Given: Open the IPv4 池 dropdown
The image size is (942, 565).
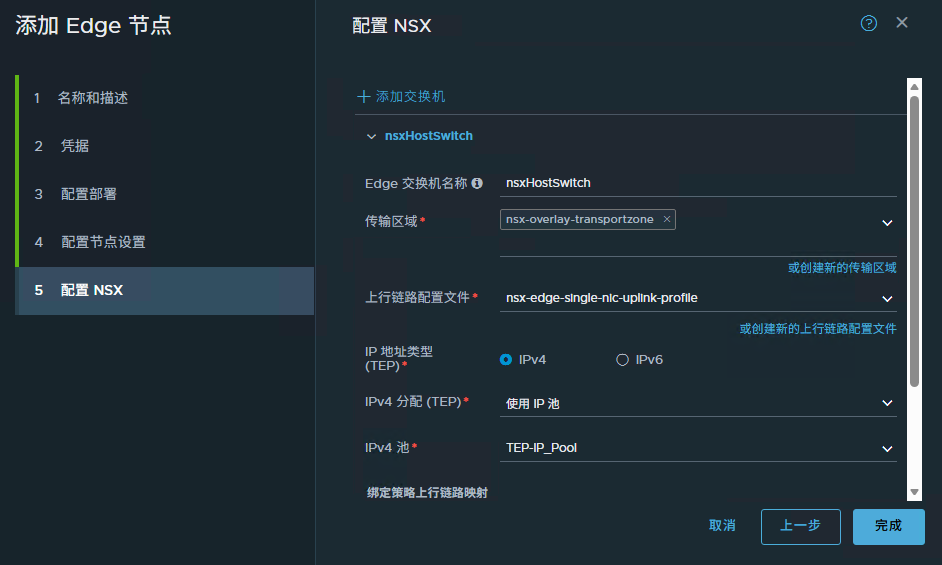Looking at the screenshot, I should pyautogui.click(x=886, y=448).
